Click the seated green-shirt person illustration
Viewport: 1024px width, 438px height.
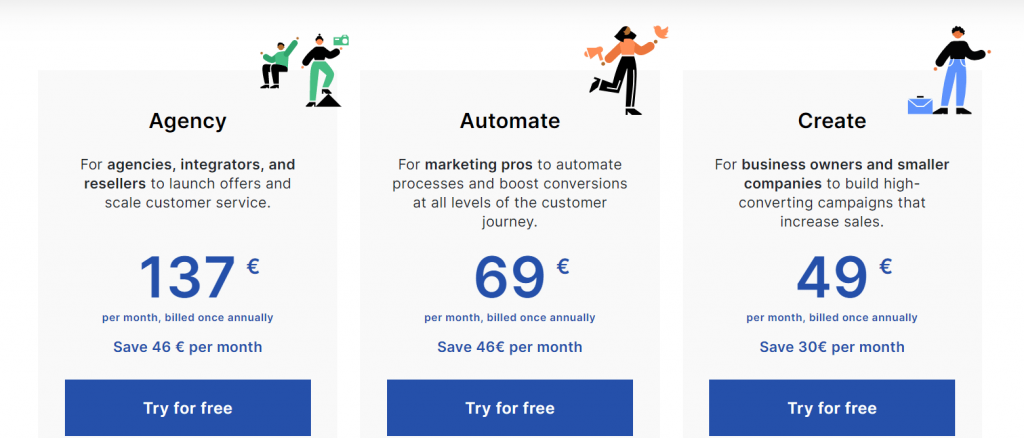tap(278, 63)
